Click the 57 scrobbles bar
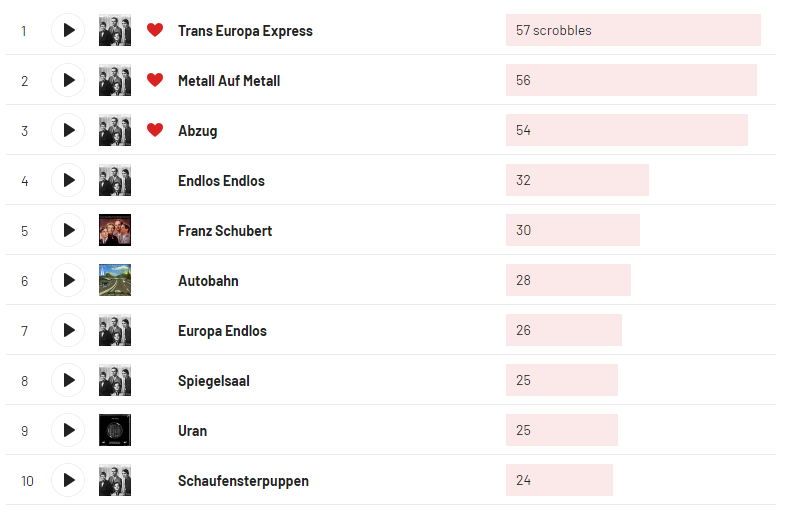Image resolution: width=793 pixels, height=516 pixels. (x=632, y=30)
